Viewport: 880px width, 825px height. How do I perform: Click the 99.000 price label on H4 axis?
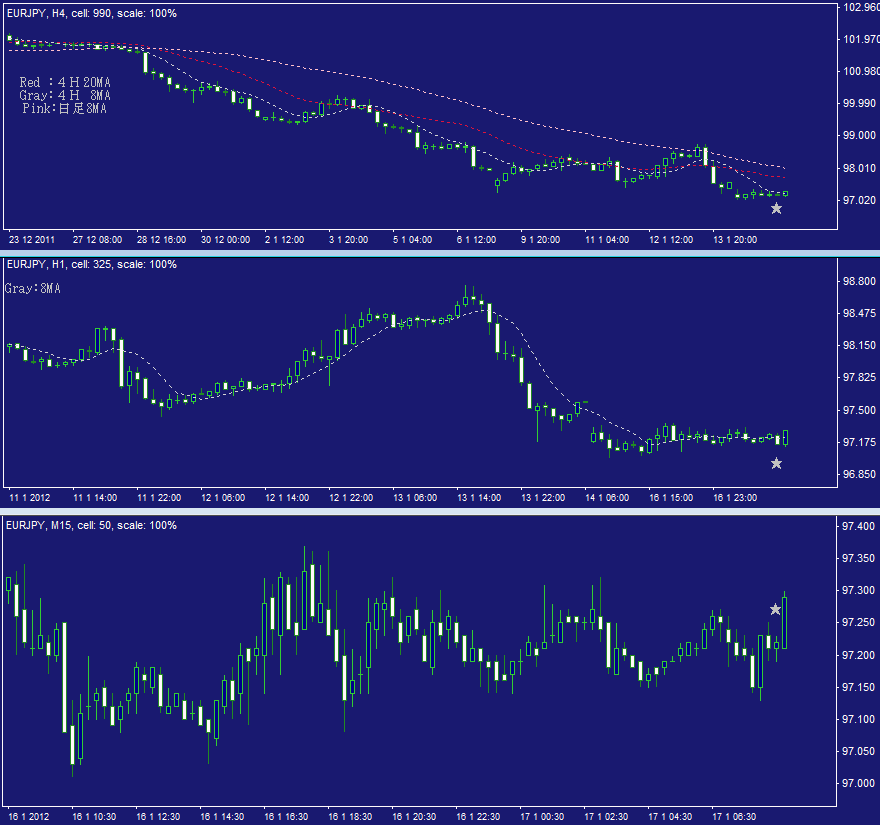[x=859, y=135]
